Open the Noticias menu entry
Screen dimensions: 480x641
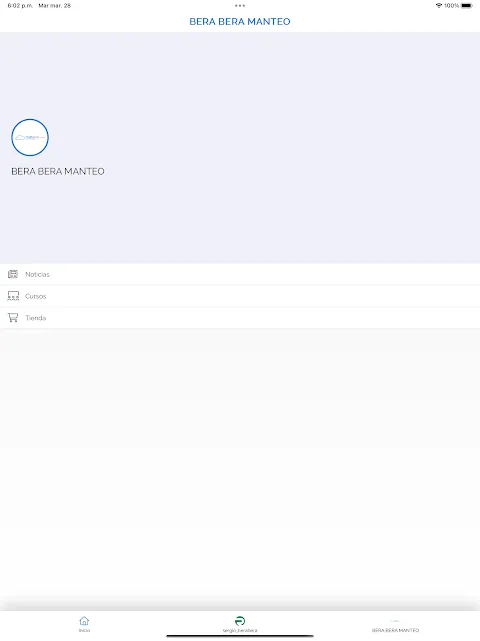click(240, 274)
